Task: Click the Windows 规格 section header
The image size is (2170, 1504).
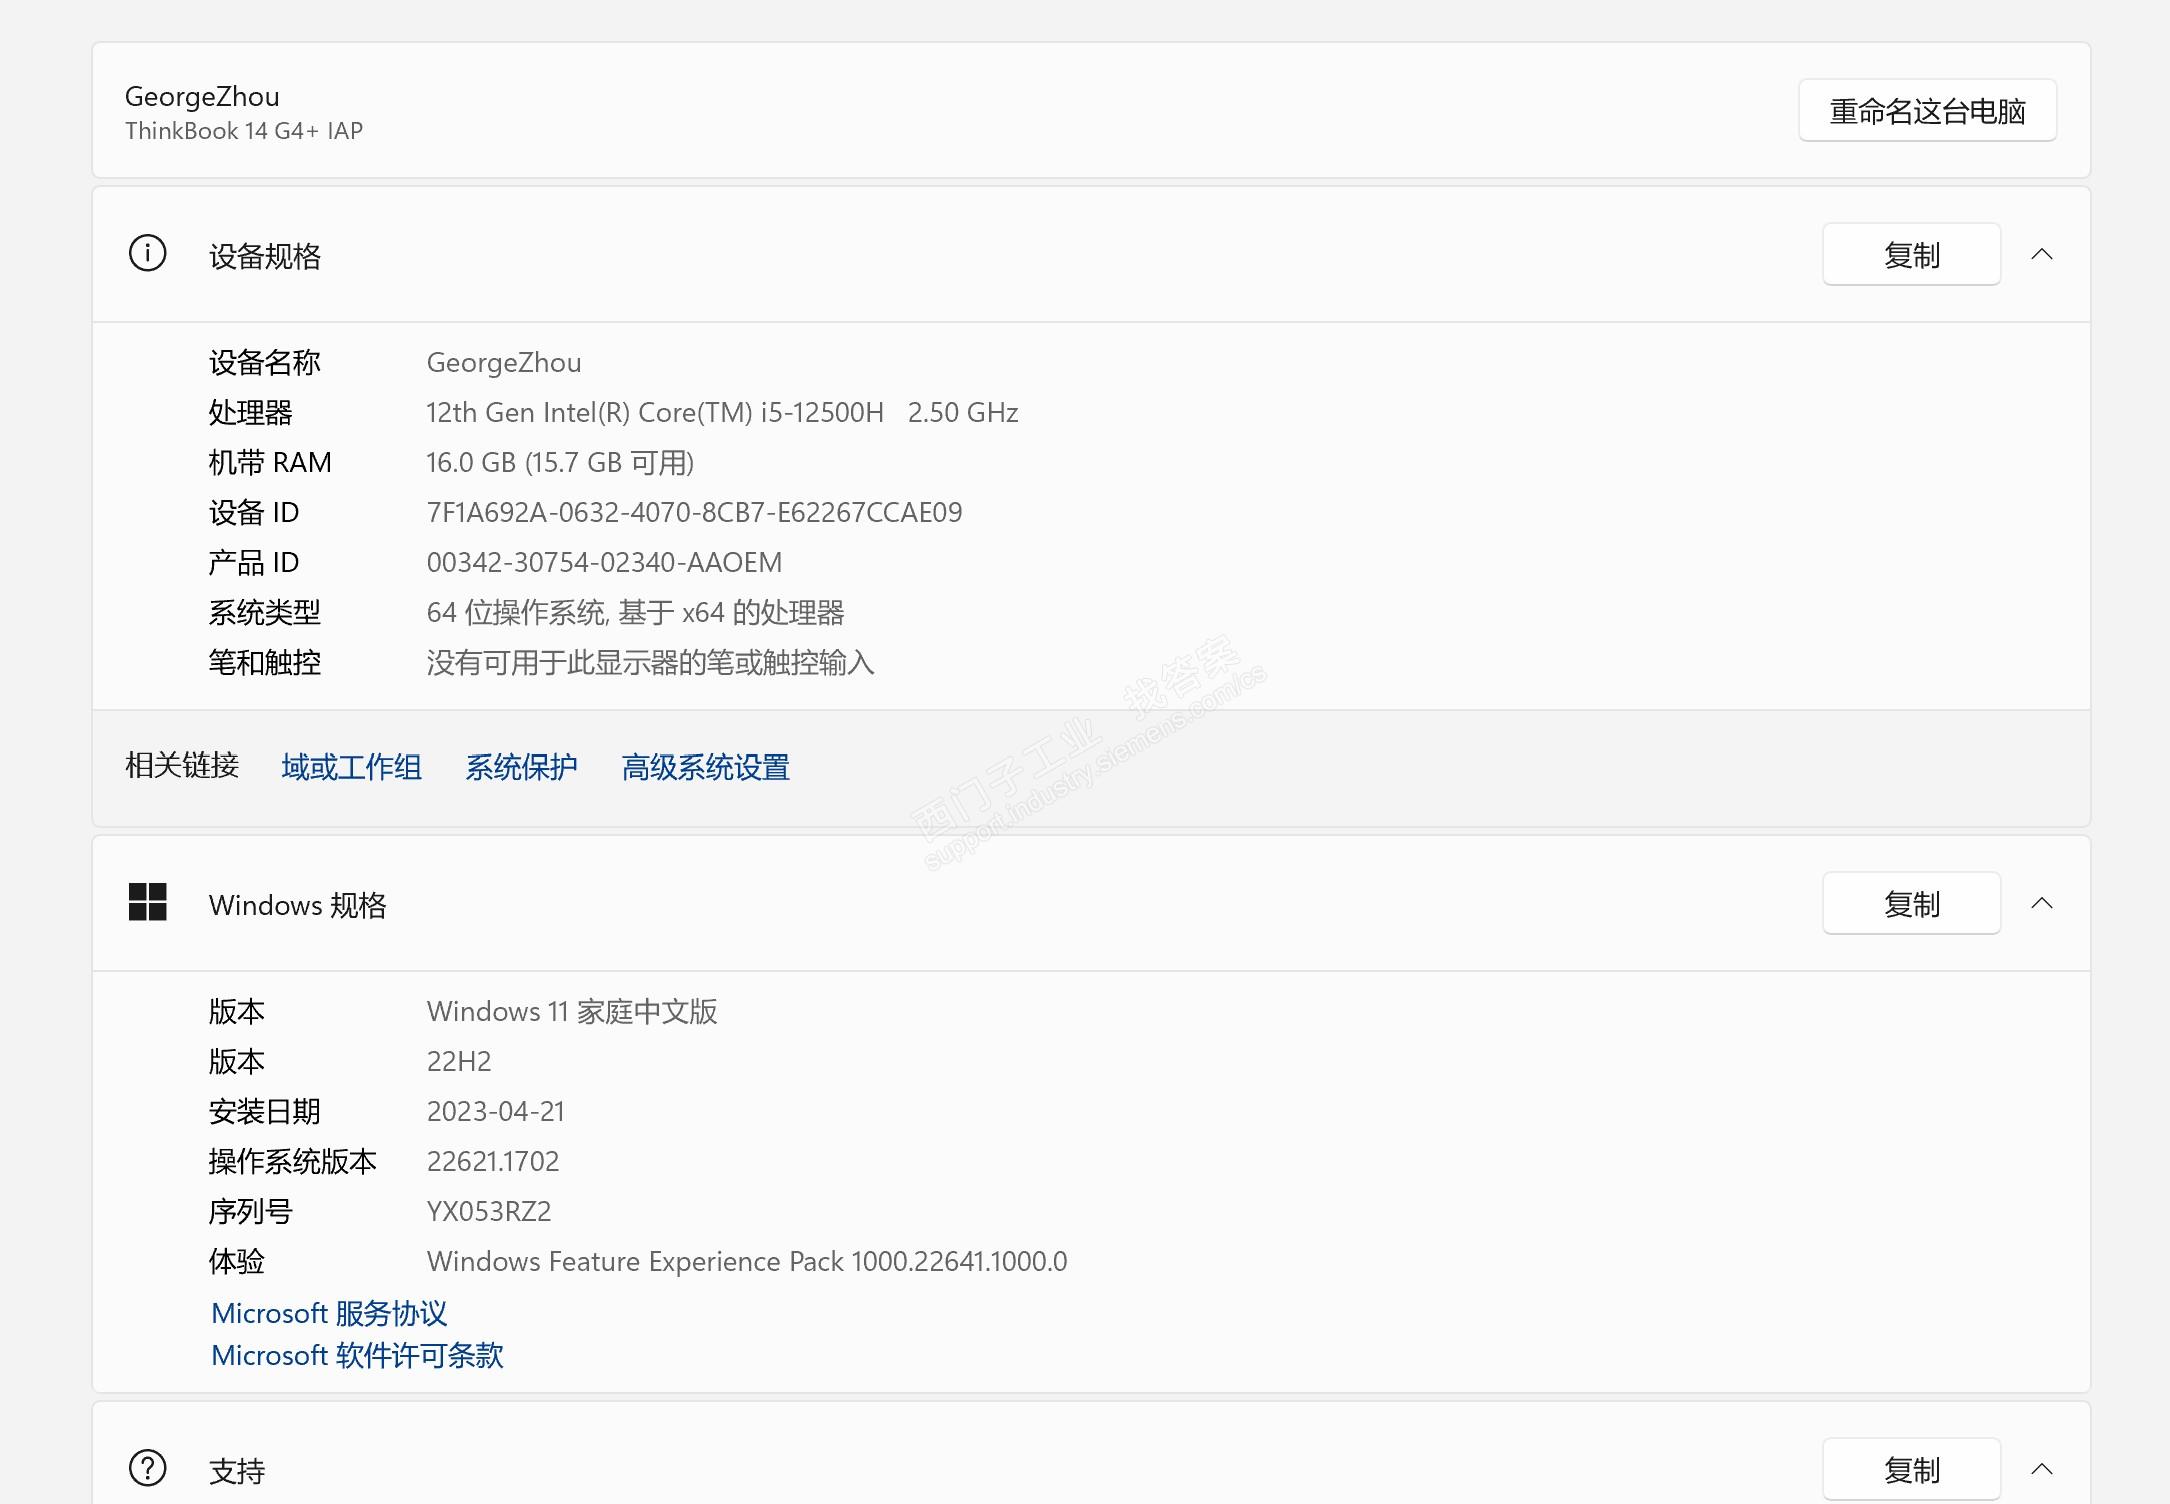Action: (297, 905)
